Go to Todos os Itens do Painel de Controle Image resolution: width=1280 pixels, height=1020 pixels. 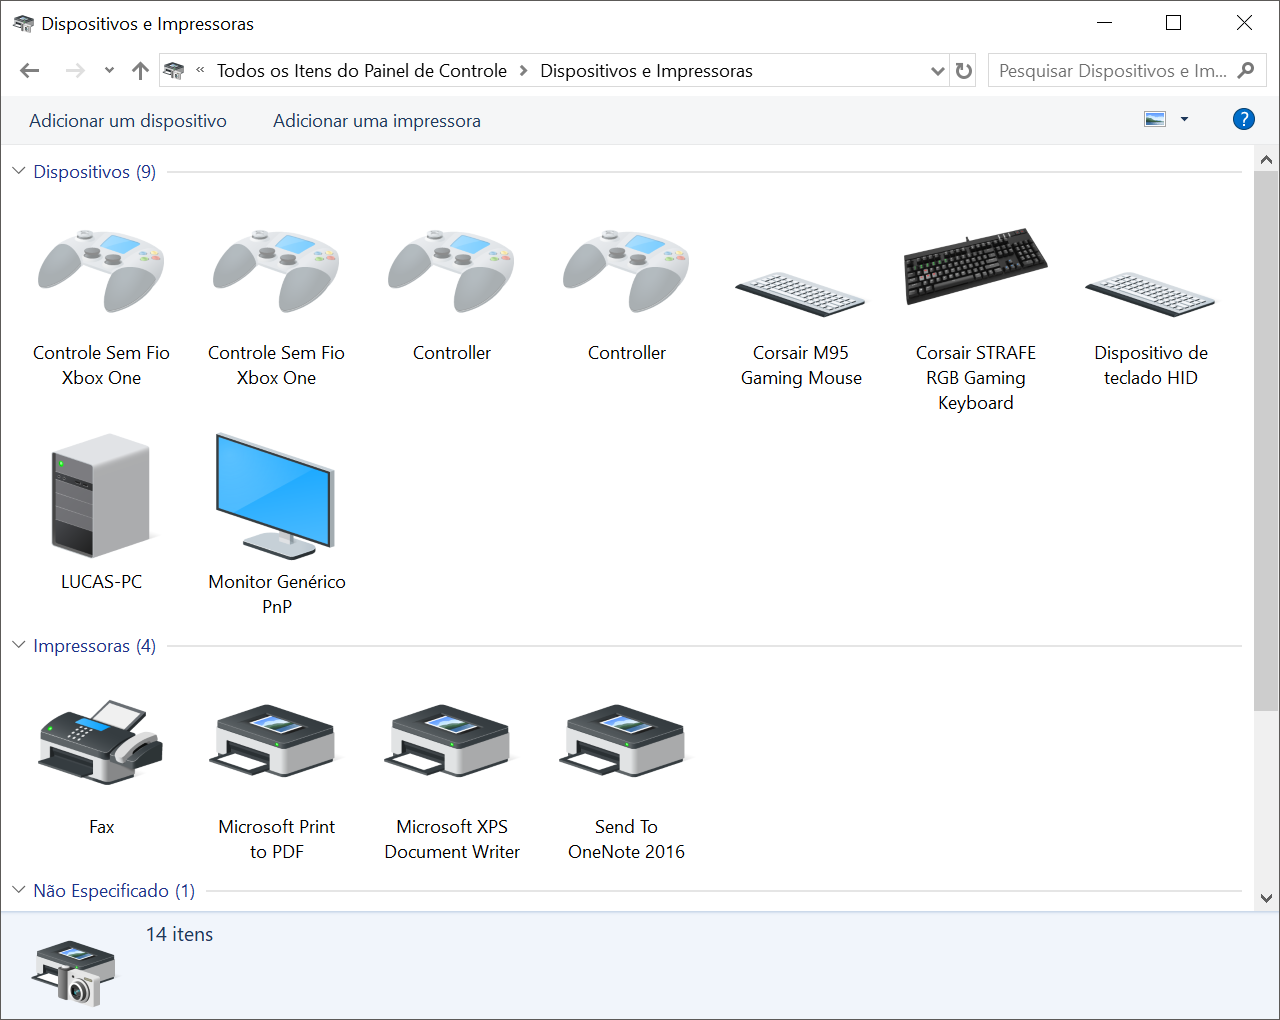(x=362, y=70)
